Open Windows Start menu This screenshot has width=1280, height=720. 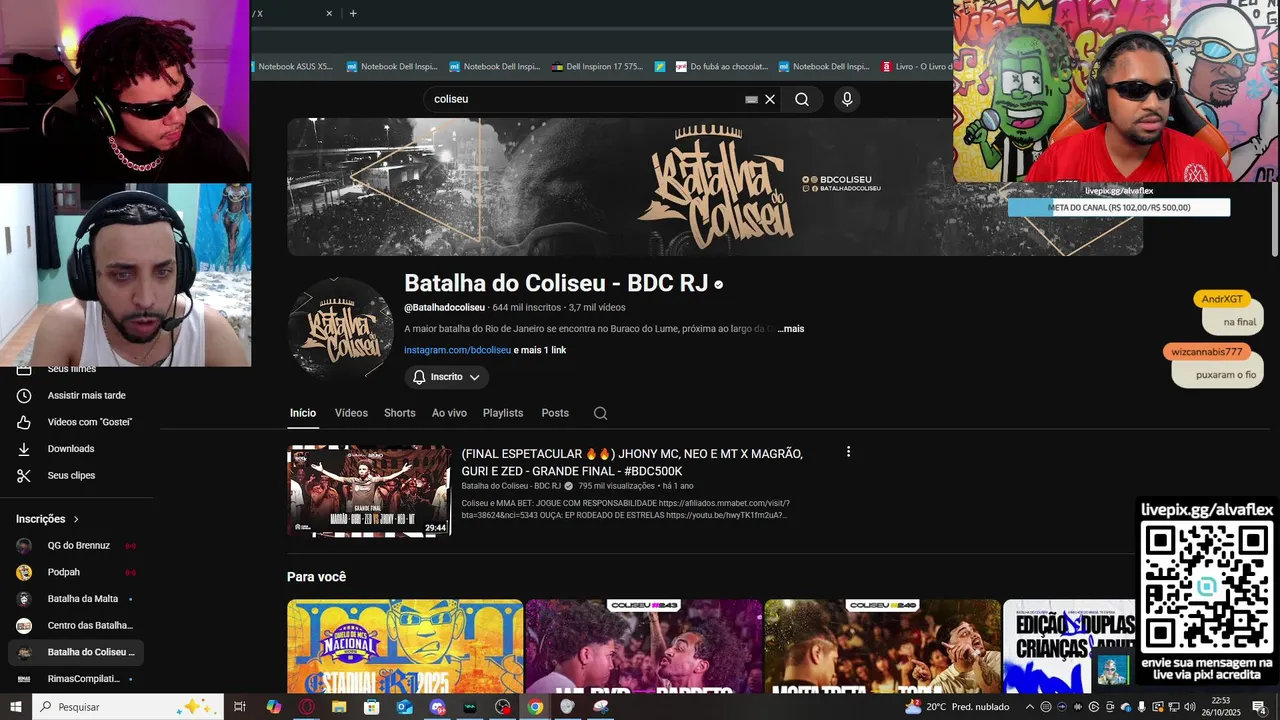click(15, 707)
